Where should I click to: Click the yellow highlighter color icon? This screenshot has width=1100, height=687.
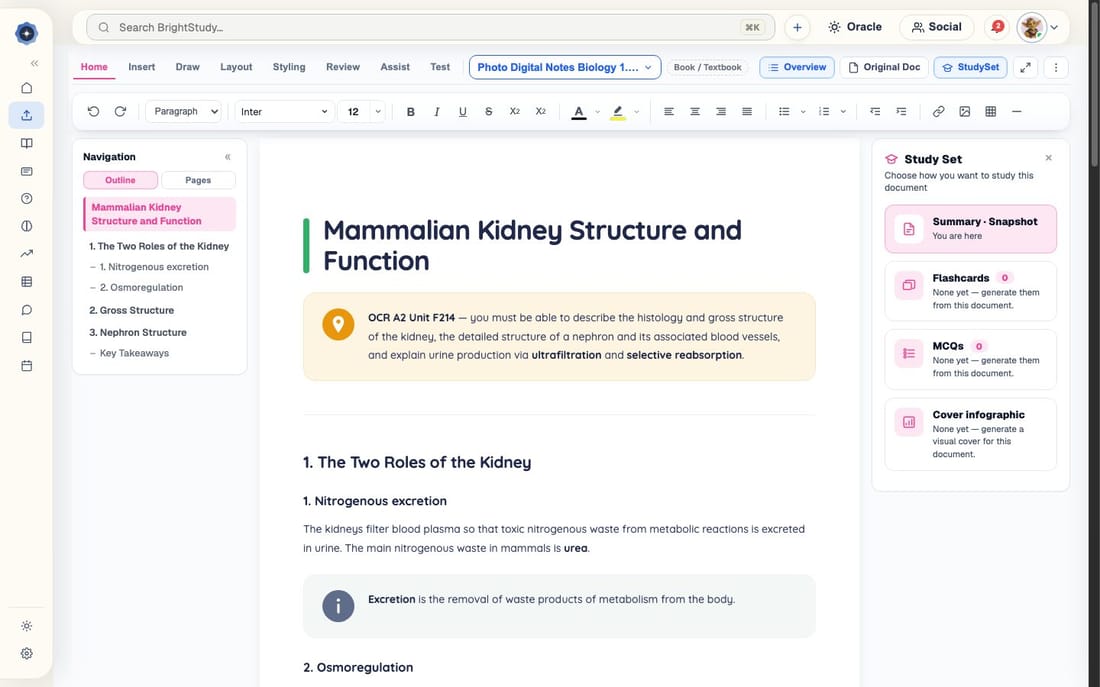click(617, 112)
